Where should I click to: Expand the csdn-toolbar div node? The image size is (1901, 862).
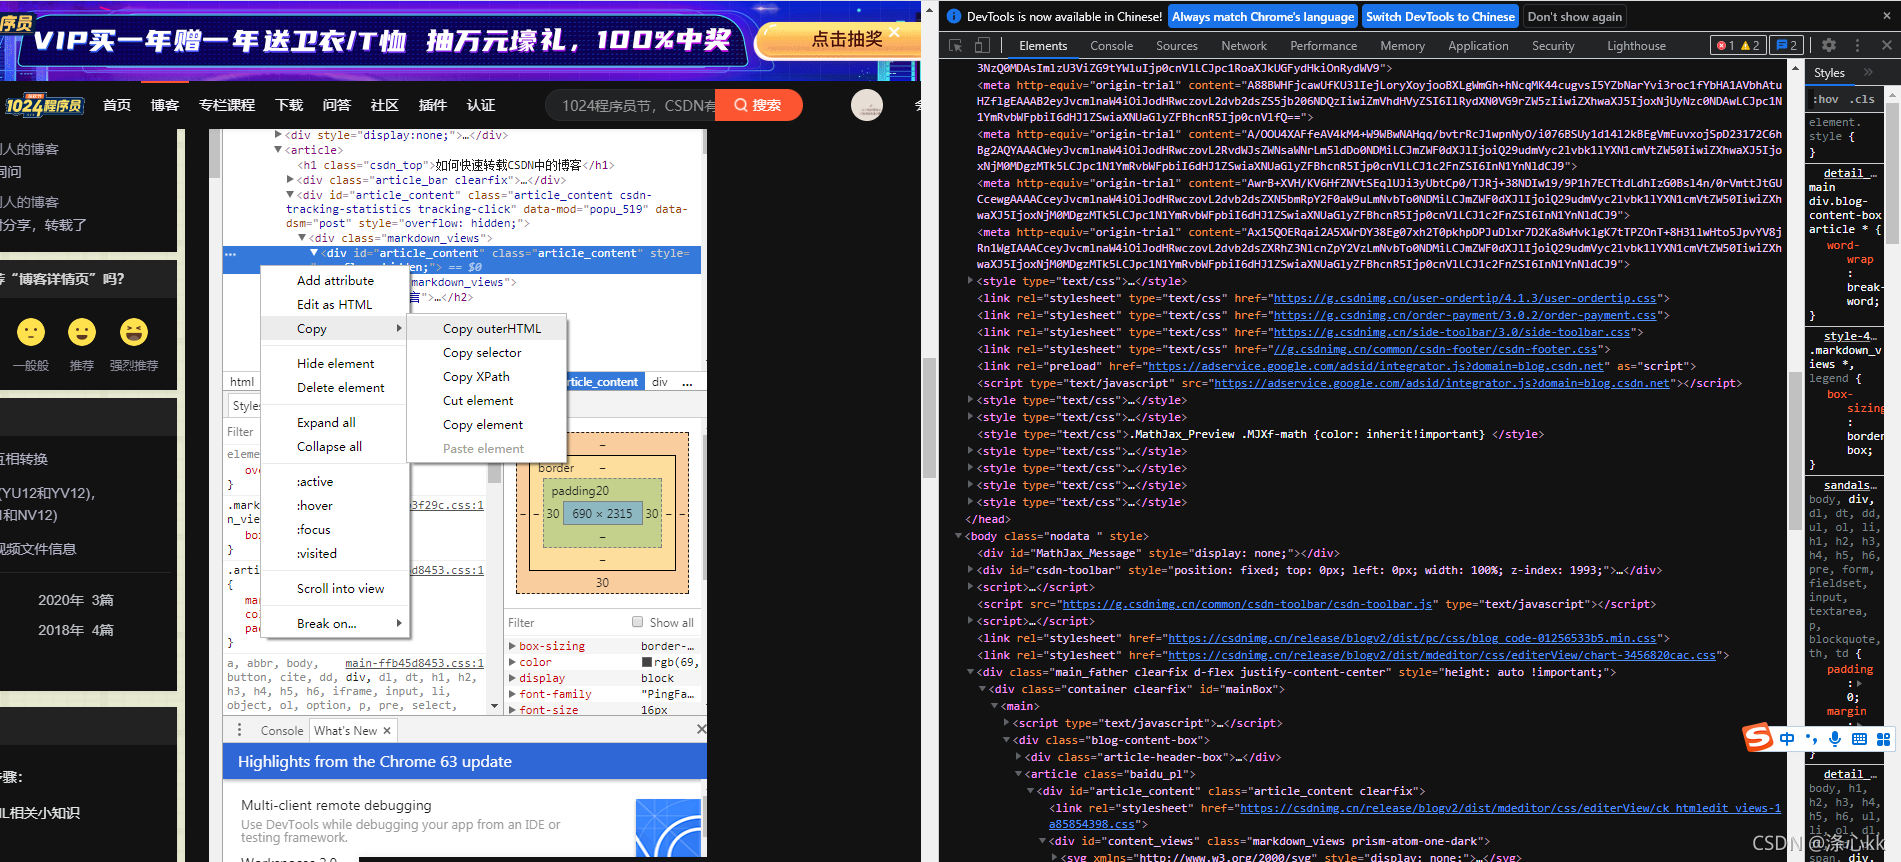(x=970, y=570)
